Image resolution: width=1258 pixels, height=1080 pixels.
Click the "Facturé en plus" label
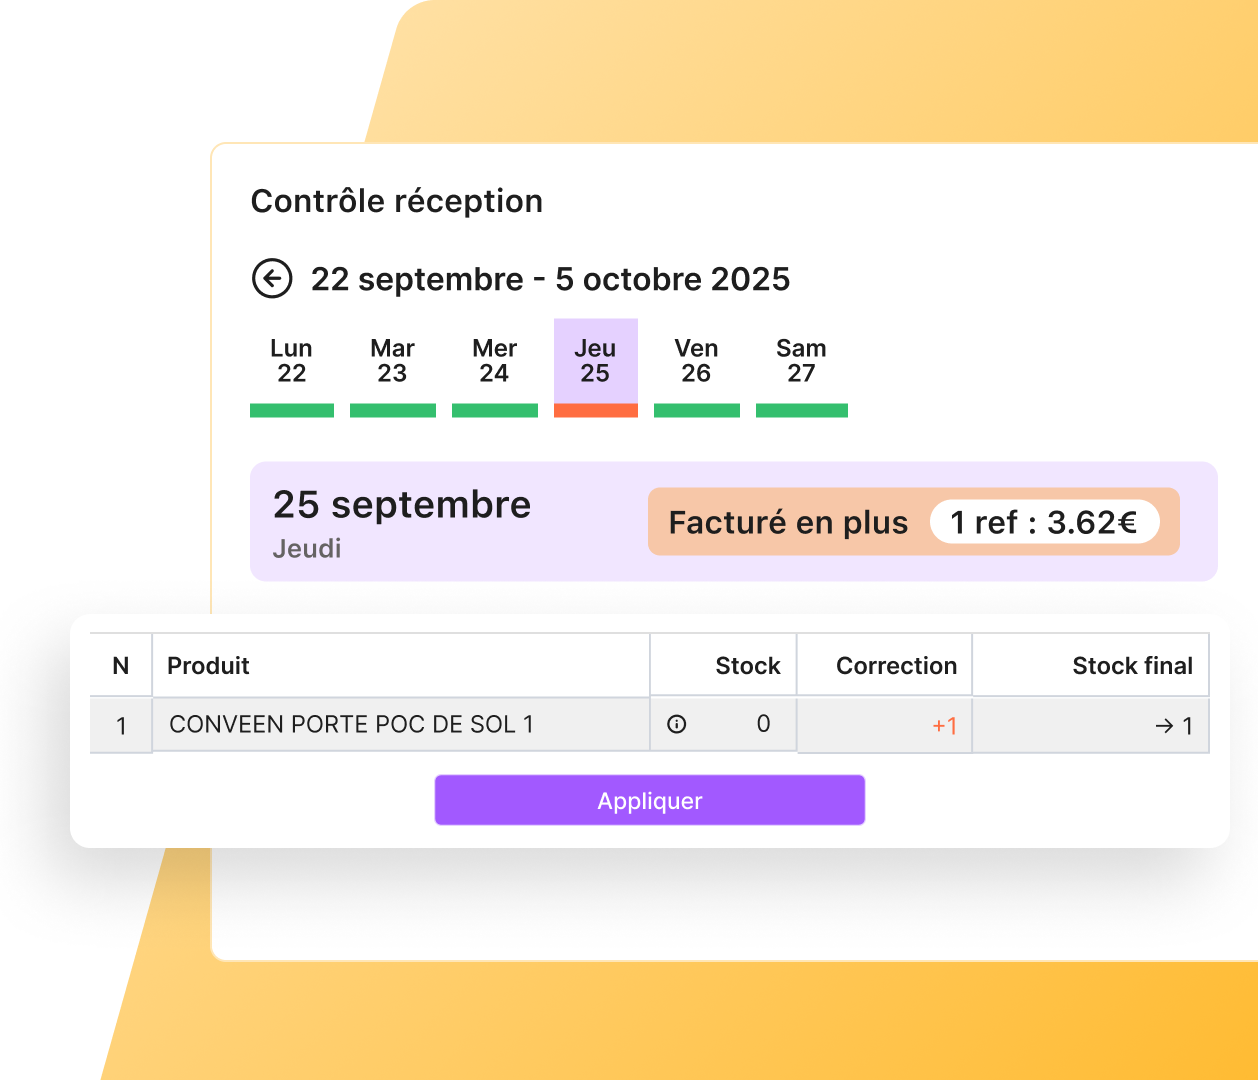pos(788,522)
